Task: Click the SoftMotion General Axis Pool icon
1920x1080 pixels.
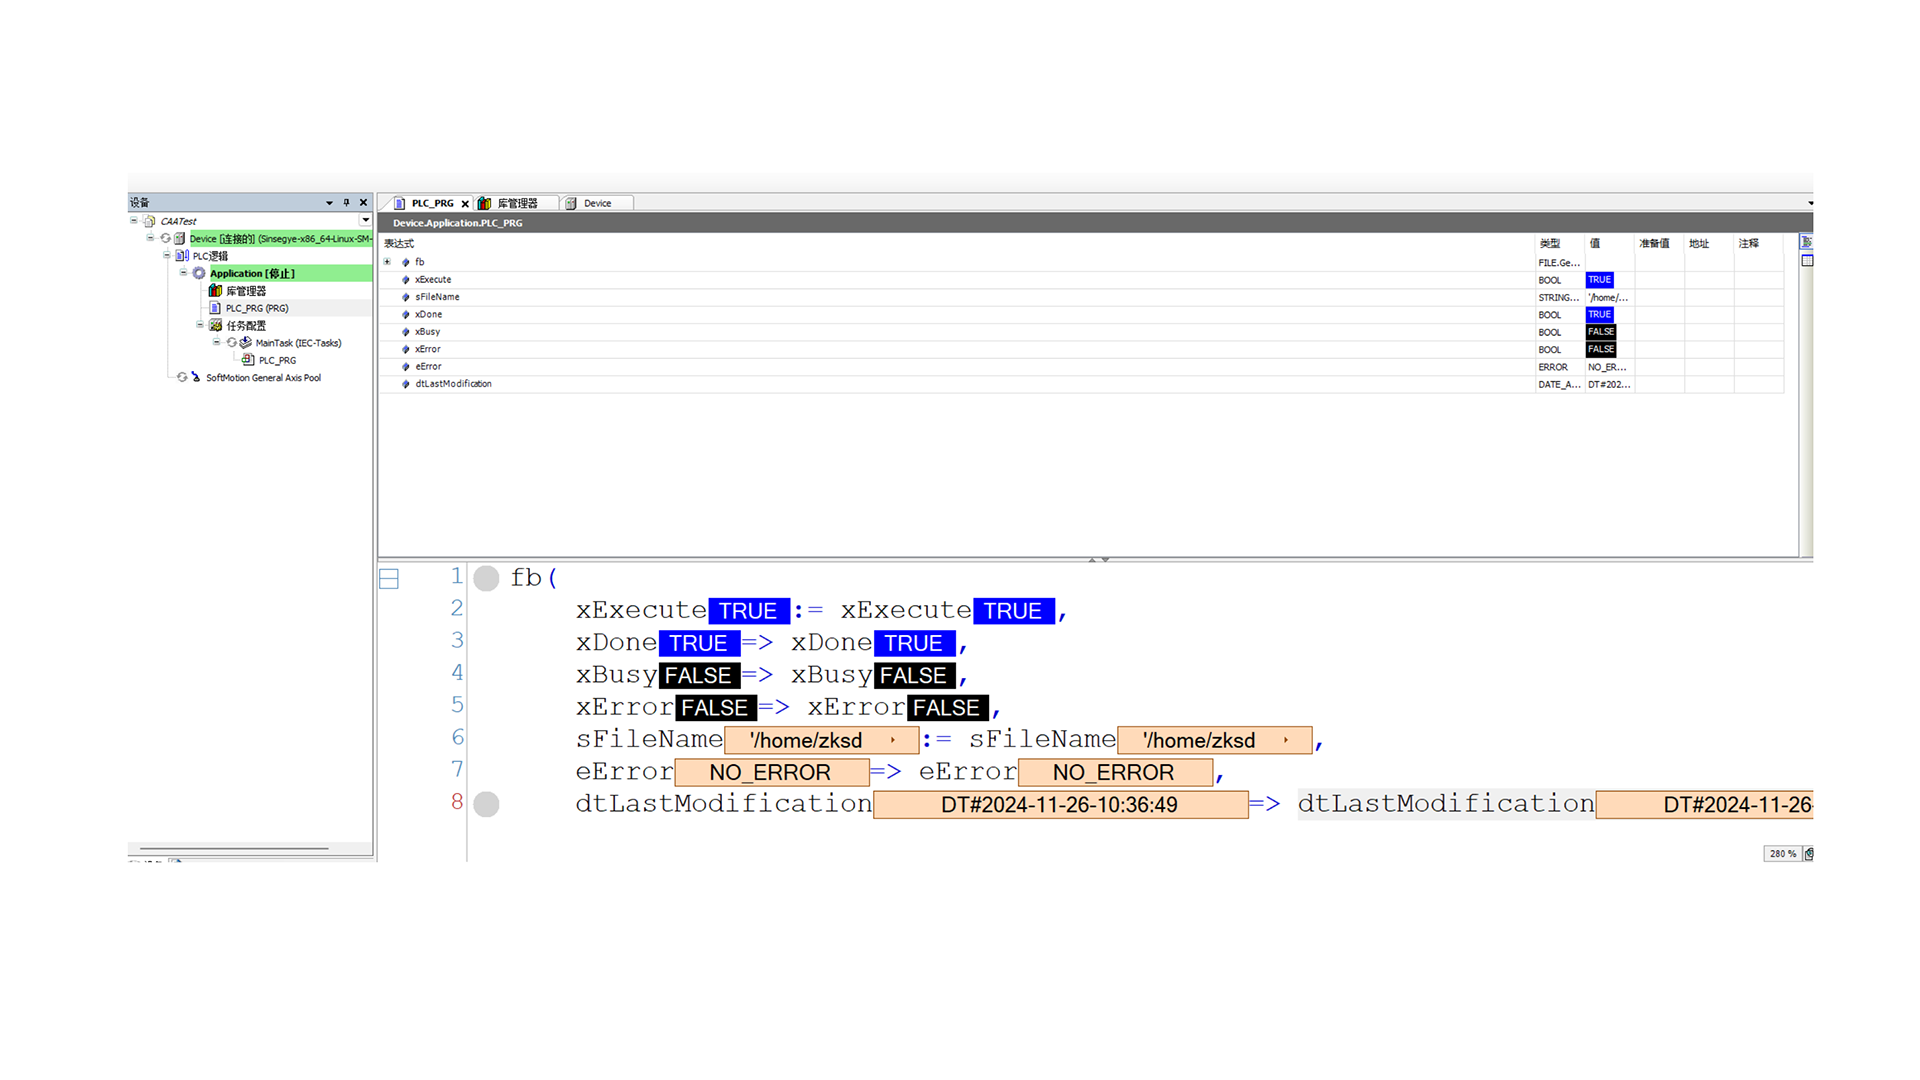Action: pos(196,377)
